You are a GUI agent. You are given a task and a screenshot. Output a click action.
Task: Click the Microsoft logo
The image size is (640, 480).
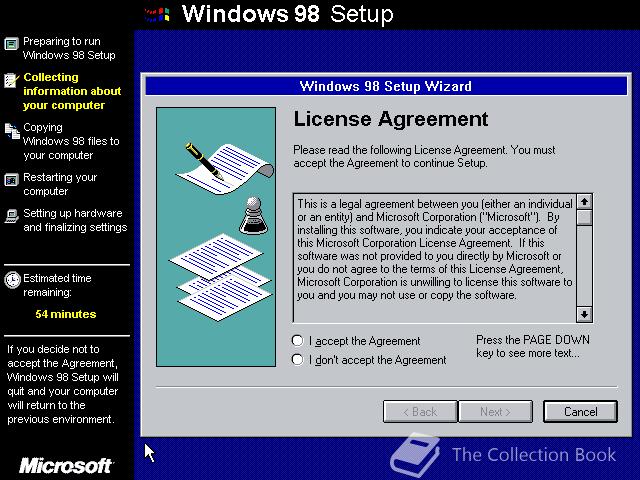[65, 466]
